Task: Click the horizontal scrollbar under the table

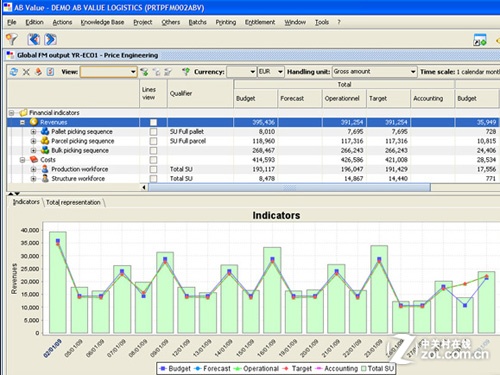Action: [x=289, y=188]
